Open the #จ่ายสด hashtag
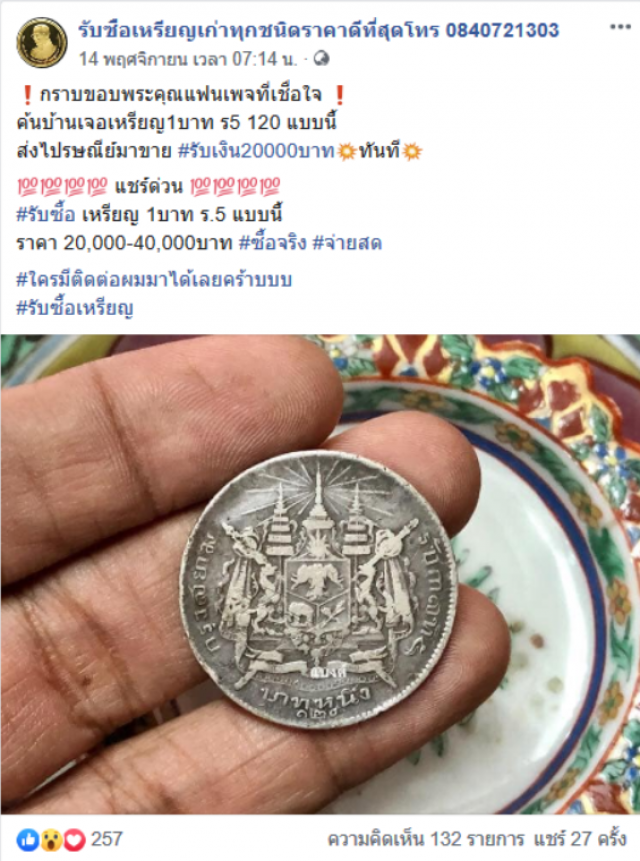This screenshot has height=861, width=640. 347,243
